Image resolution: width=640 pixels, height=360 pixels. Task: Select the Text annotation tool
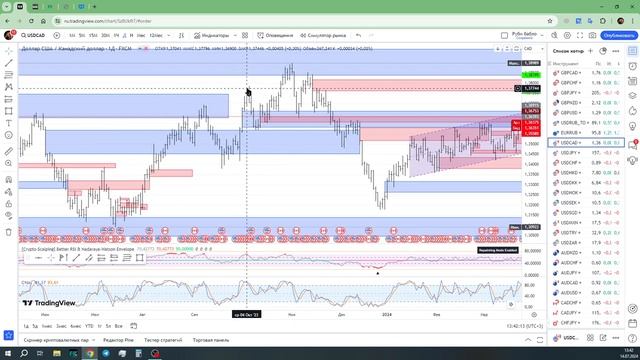(9, 123)
